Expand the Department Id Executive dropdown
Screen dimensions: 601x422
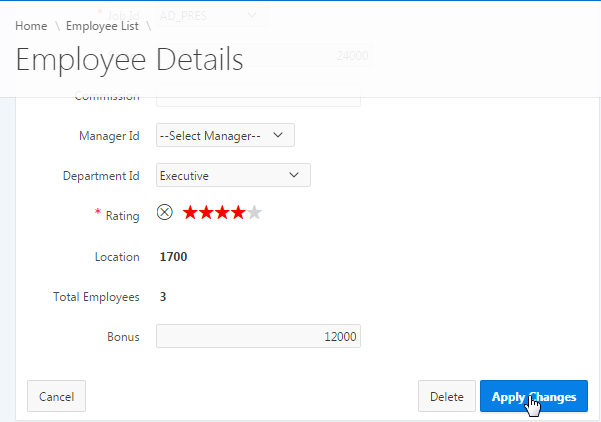(x=234, y=175)
